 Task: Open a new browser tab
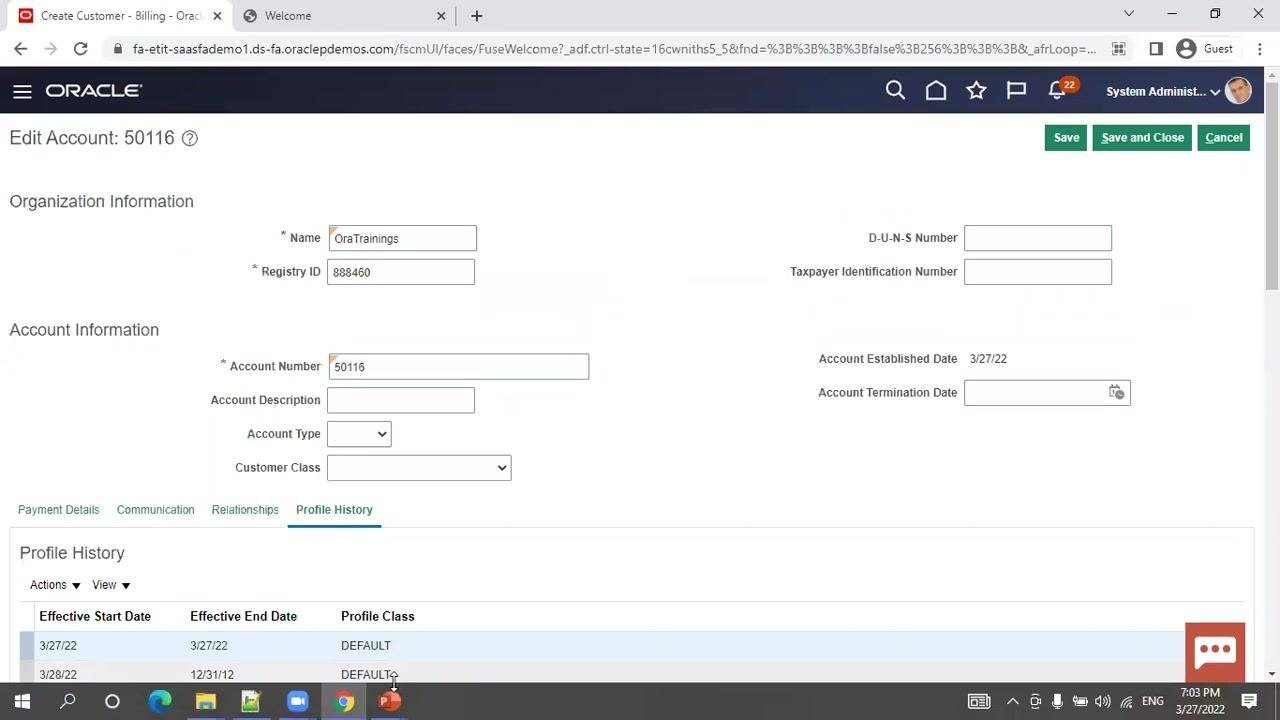click(x=476, y=15)
